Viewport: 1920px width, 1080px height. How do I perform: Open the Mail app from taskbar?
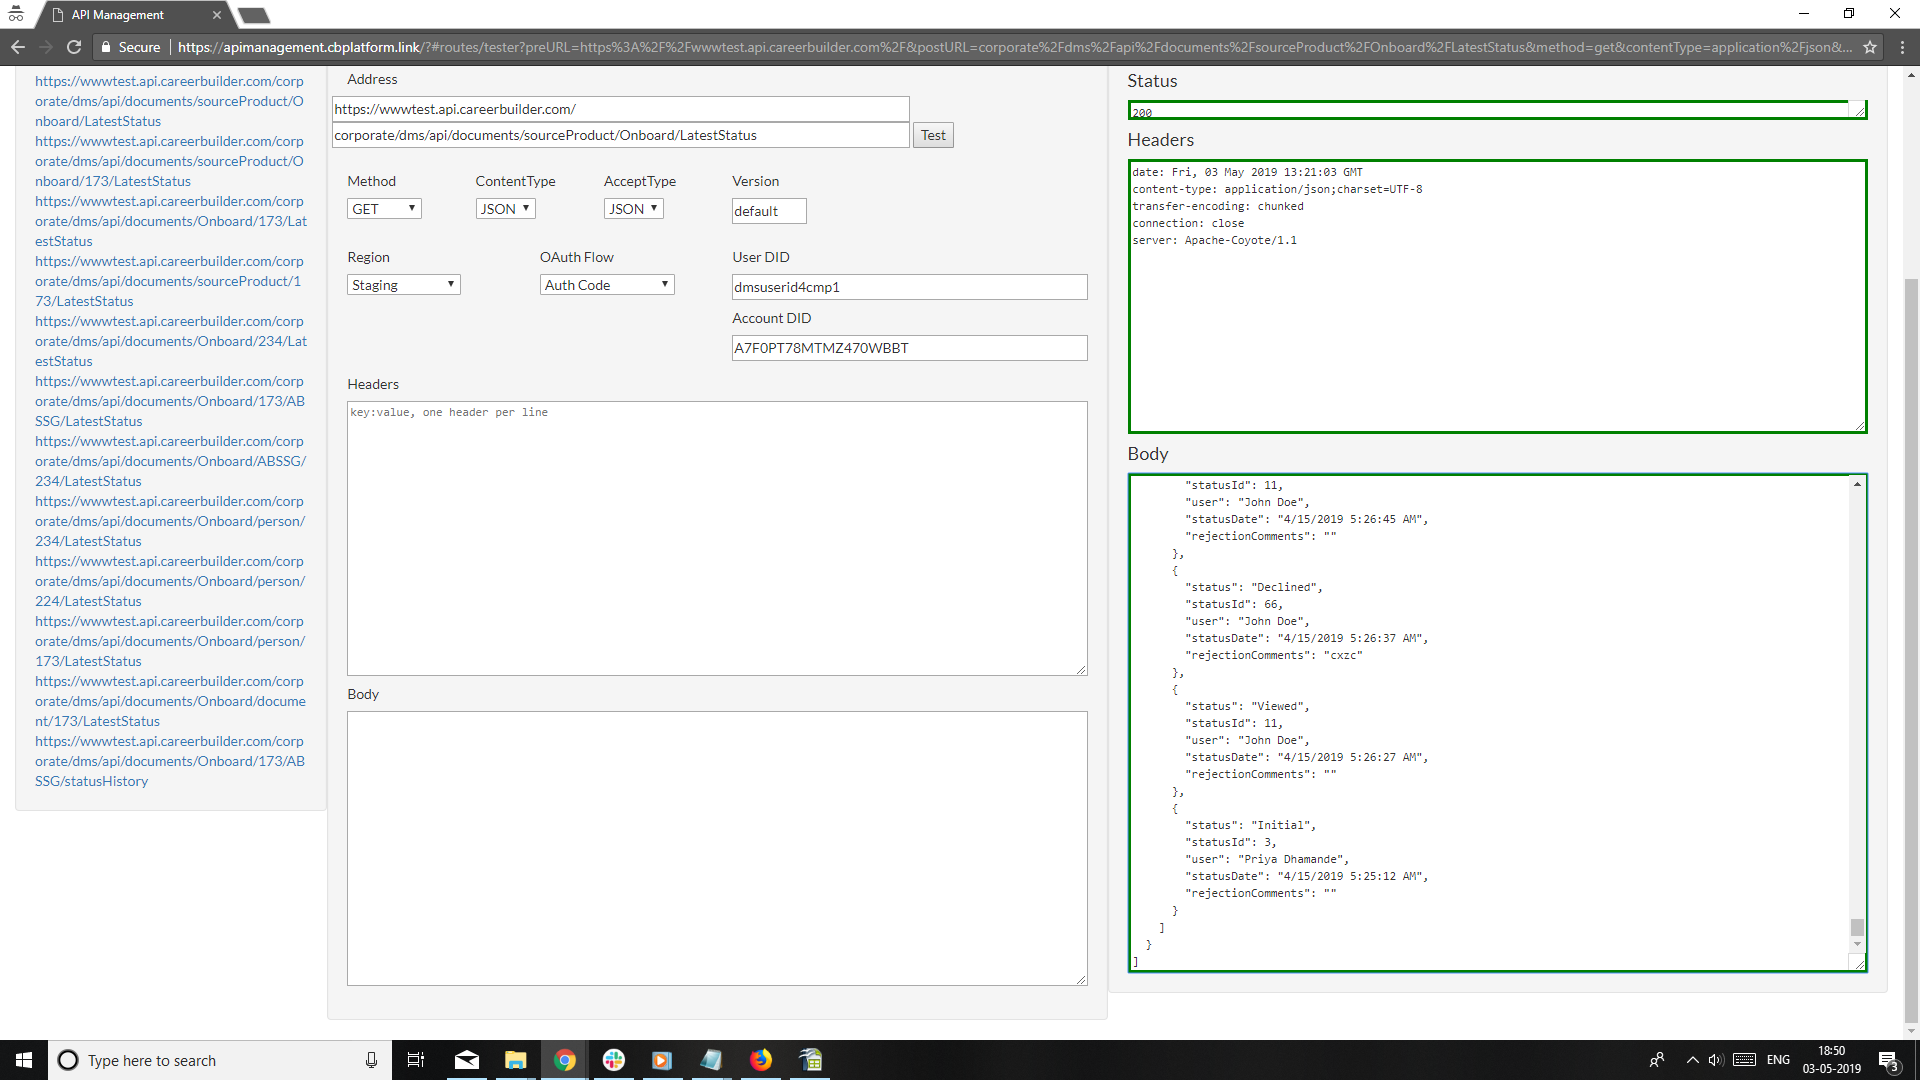[467, 1060]
